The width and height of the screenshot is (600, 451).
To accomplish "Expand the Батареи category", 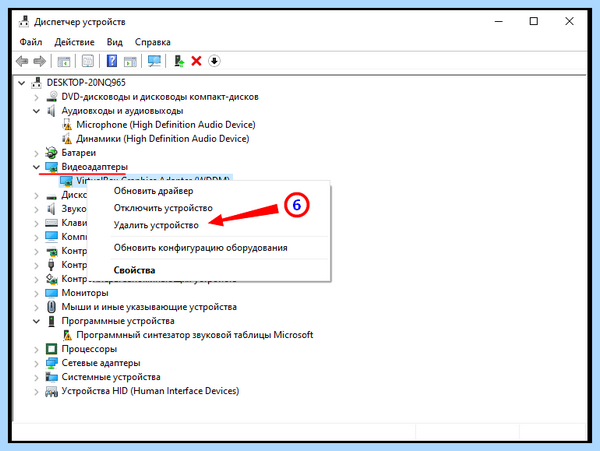I will pyautogui.click(x=36, y=154).
